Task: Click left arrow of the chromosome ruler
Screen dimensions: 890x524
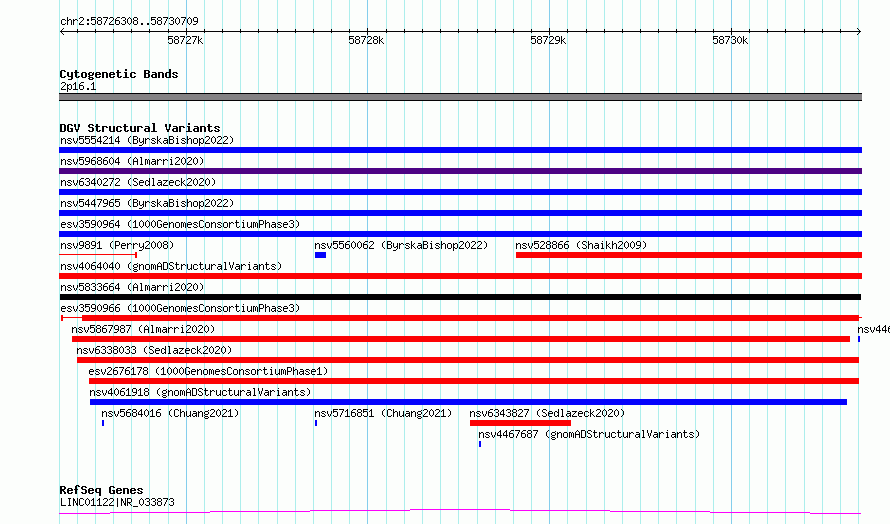Action: click(62, 32)
